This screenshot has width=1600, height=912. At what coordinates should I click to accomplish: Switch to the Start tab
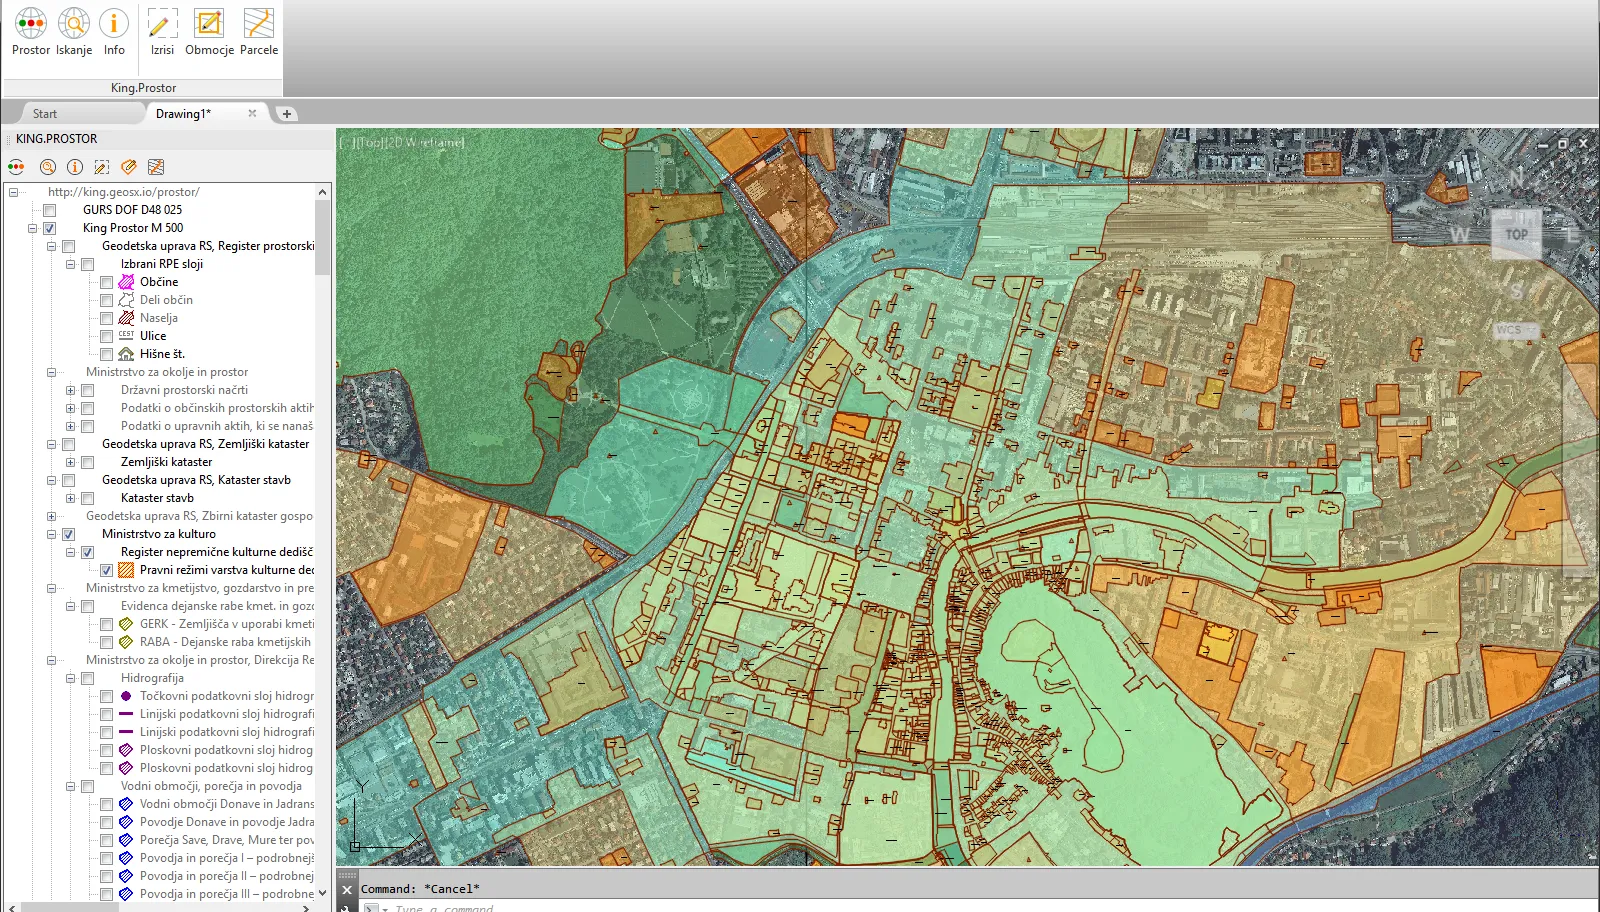click(45, 114)
